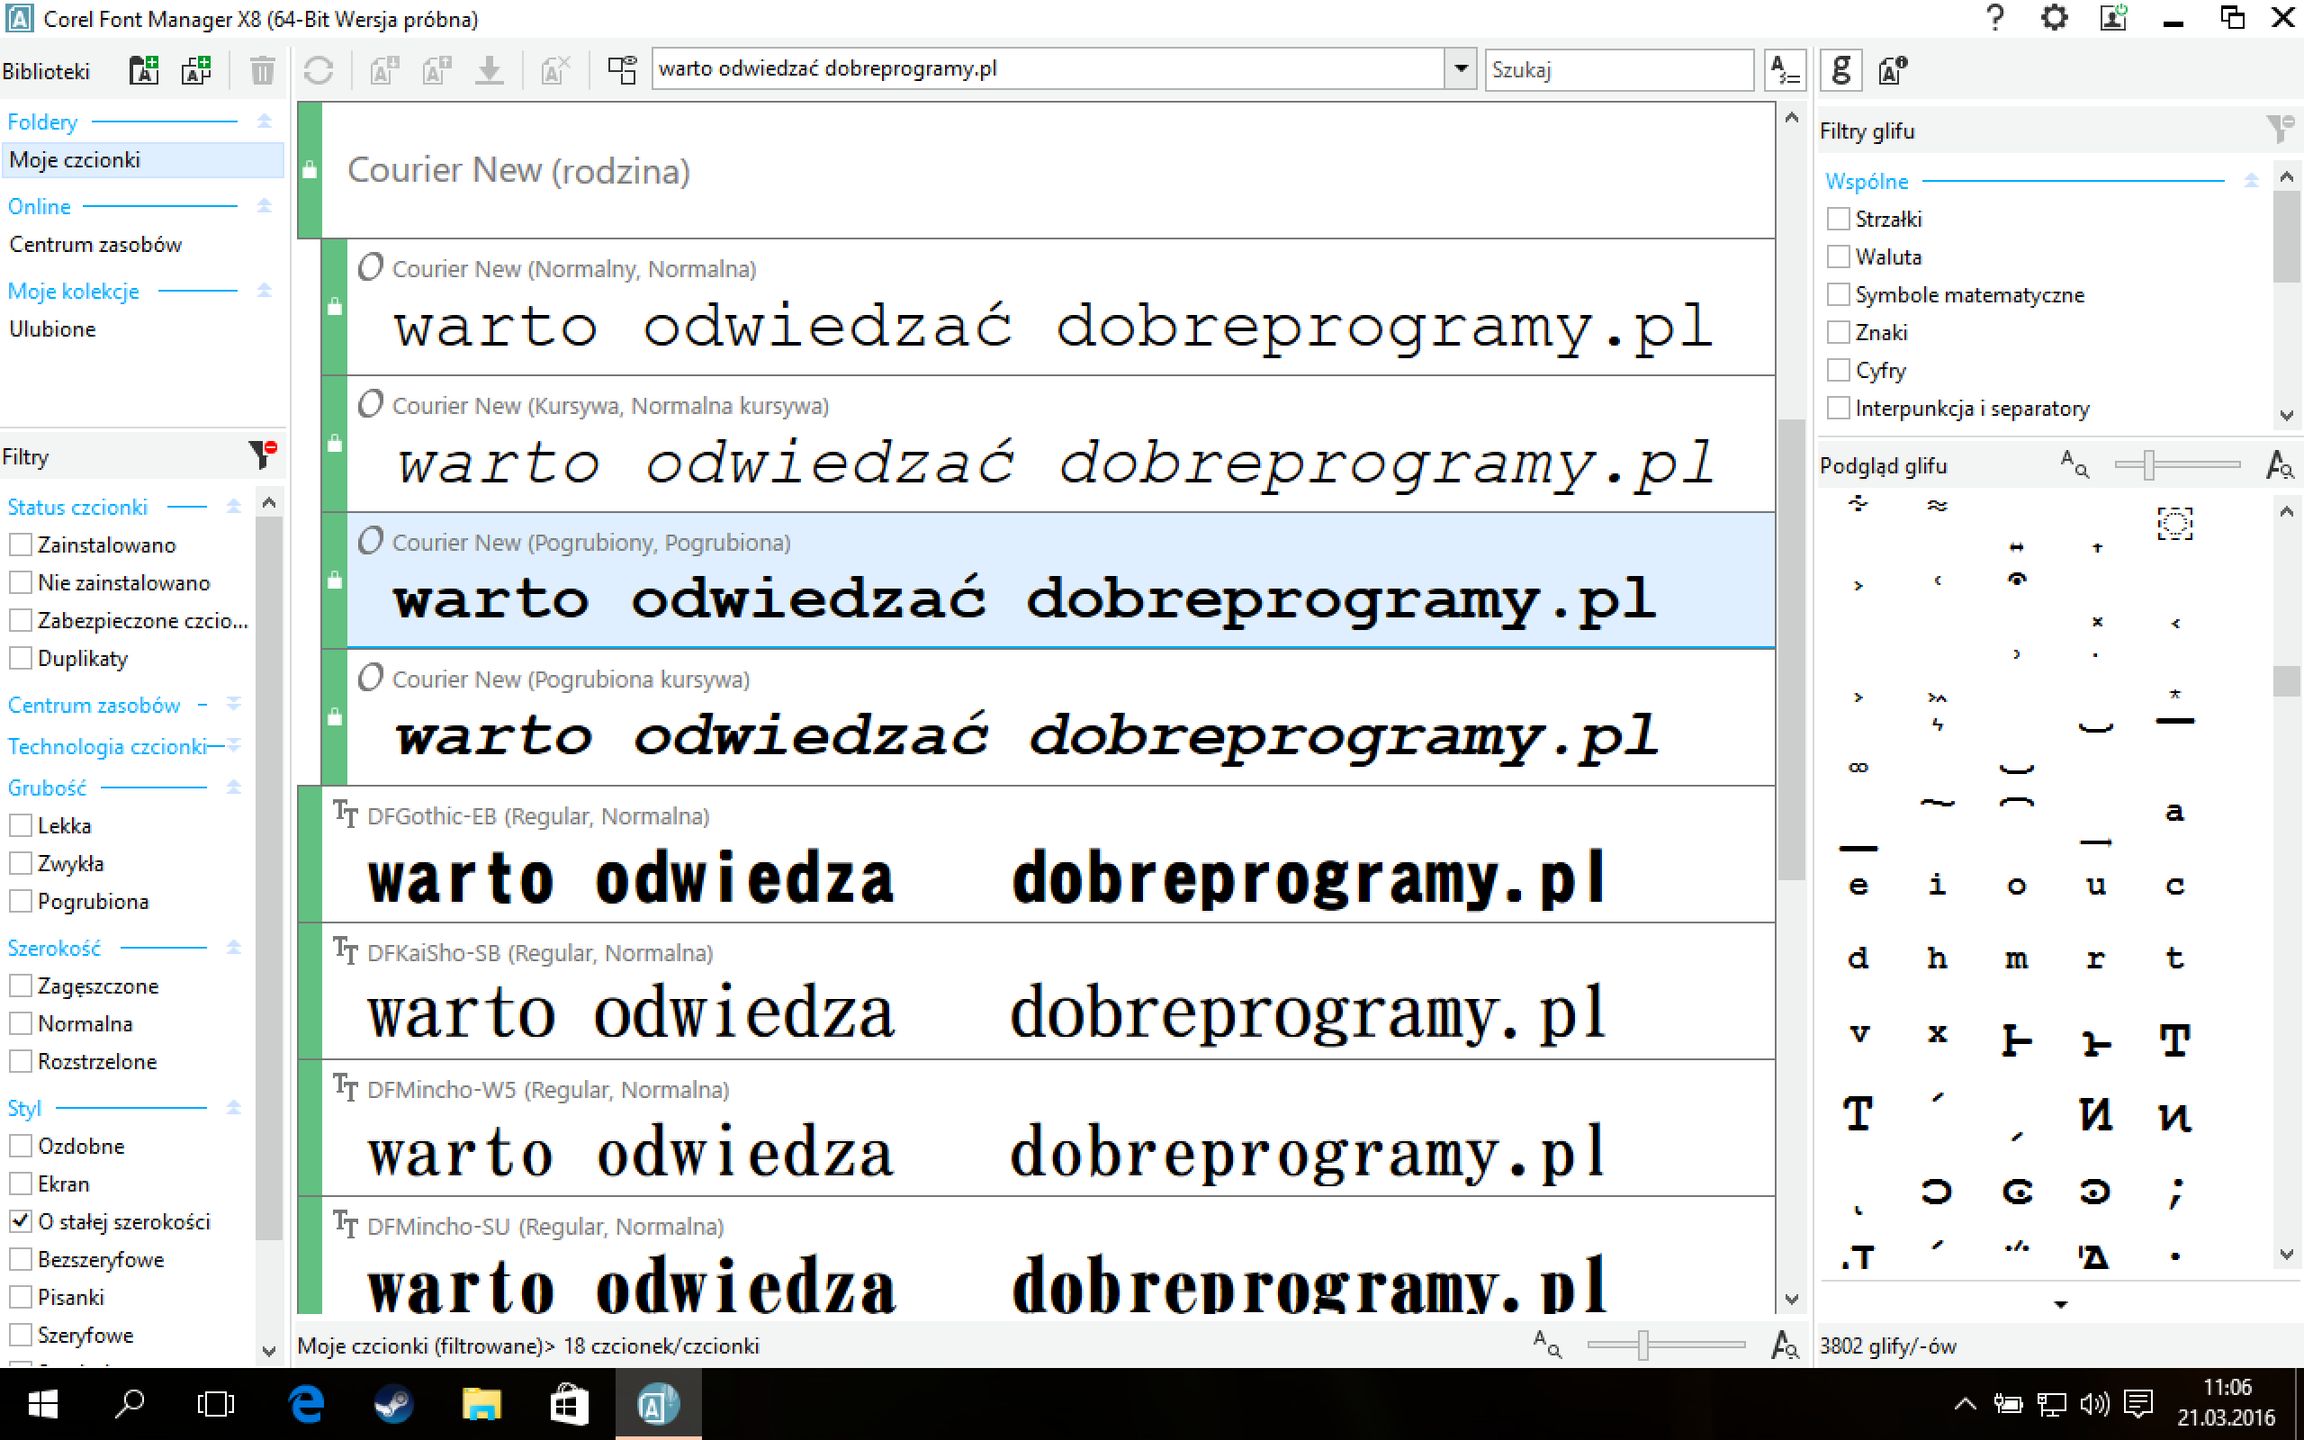Open Centrum zasobów under Online

[x=95, y=244]
